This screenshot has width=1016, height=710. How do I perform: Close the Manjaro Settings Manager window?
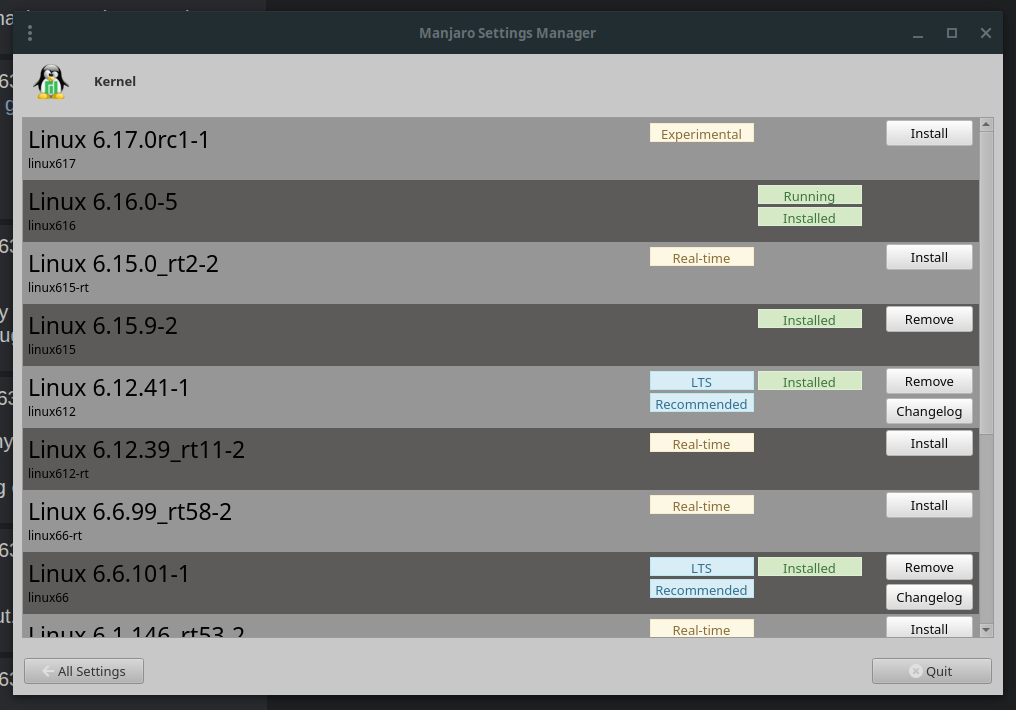pos(986,33)
